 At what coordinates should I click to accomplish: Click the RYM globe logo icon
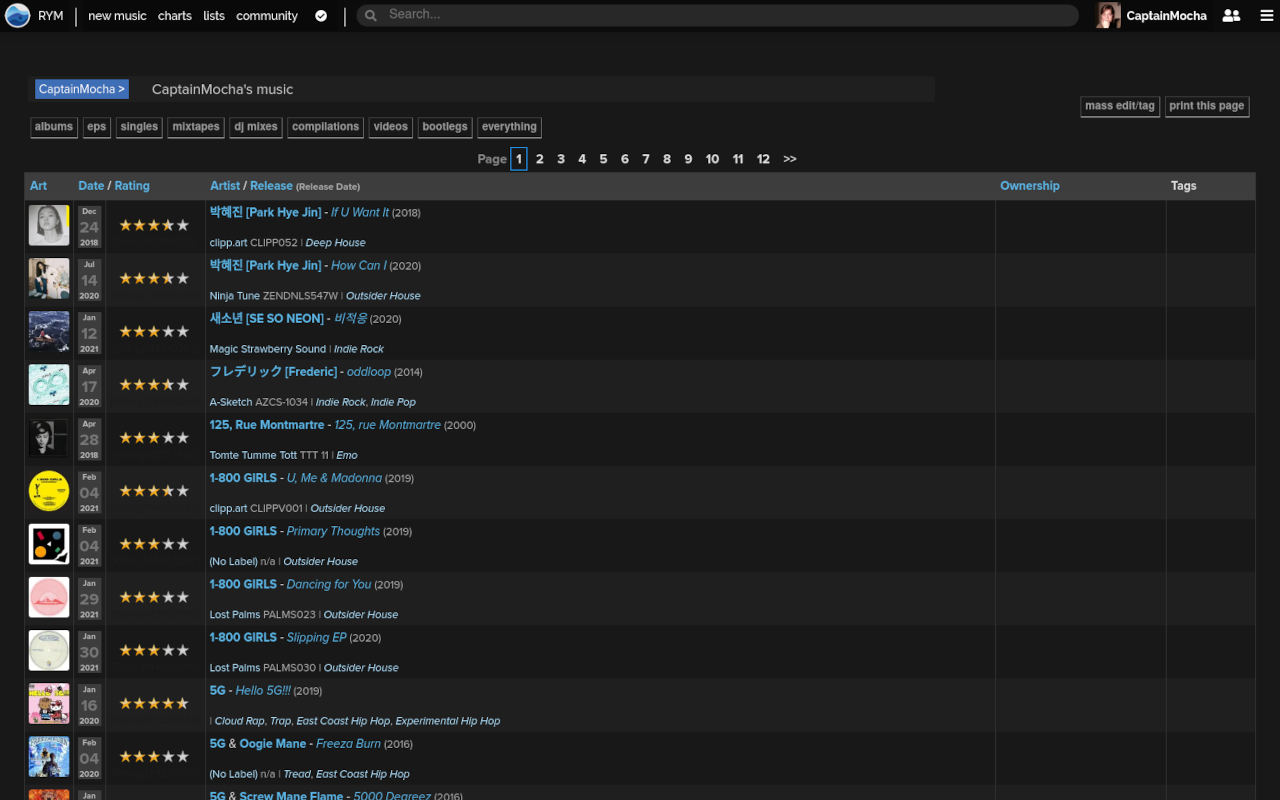click(x=17, y=15)
